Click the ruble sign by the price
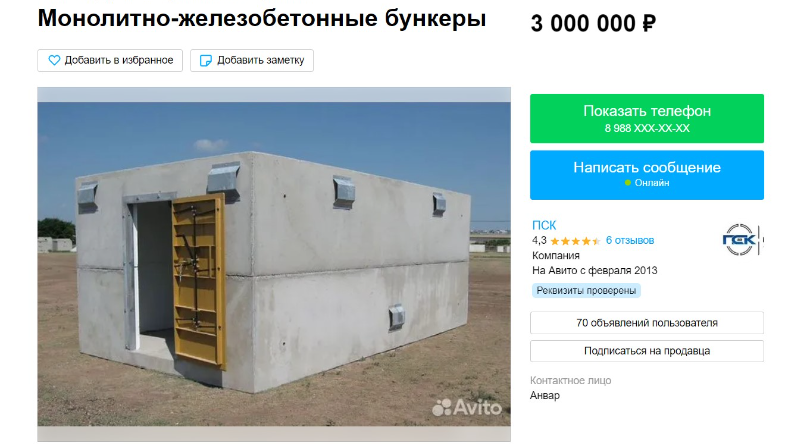 [649, 24]
